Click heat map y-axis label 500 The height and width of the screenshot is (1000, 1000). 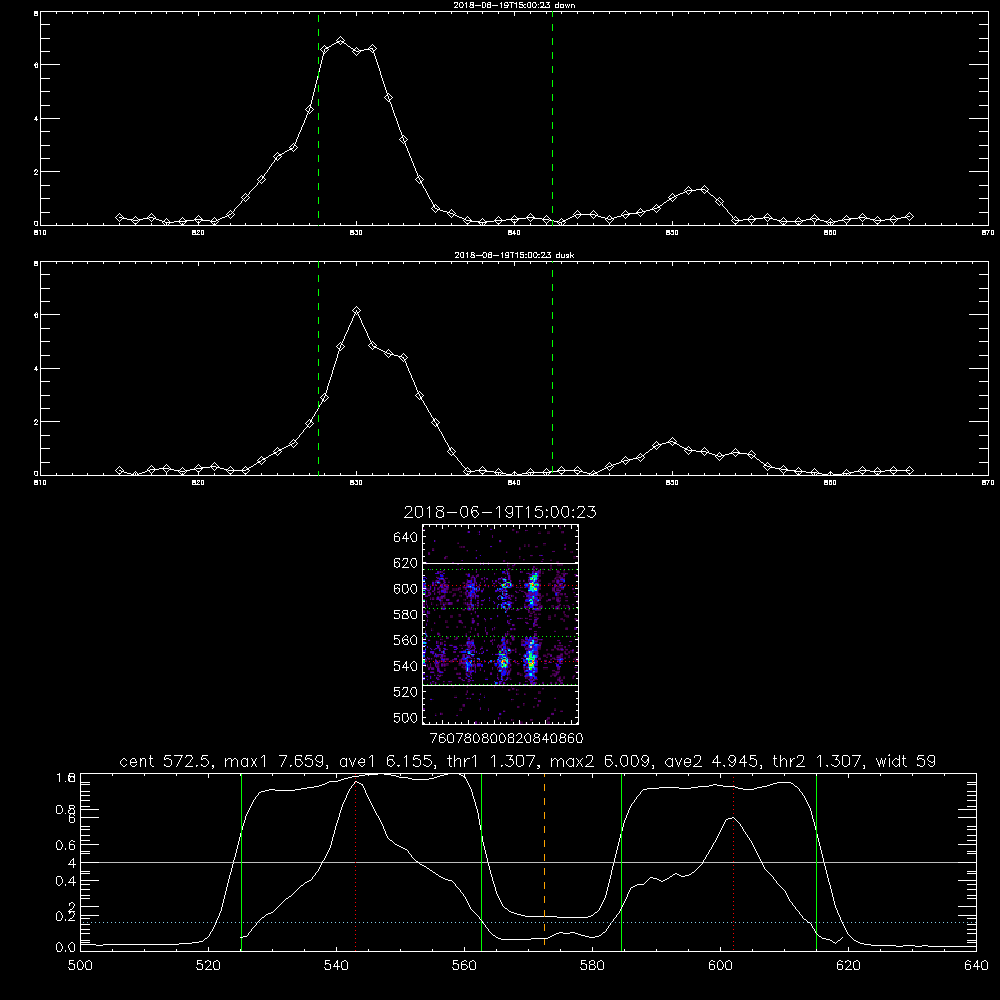click(406, 717)
